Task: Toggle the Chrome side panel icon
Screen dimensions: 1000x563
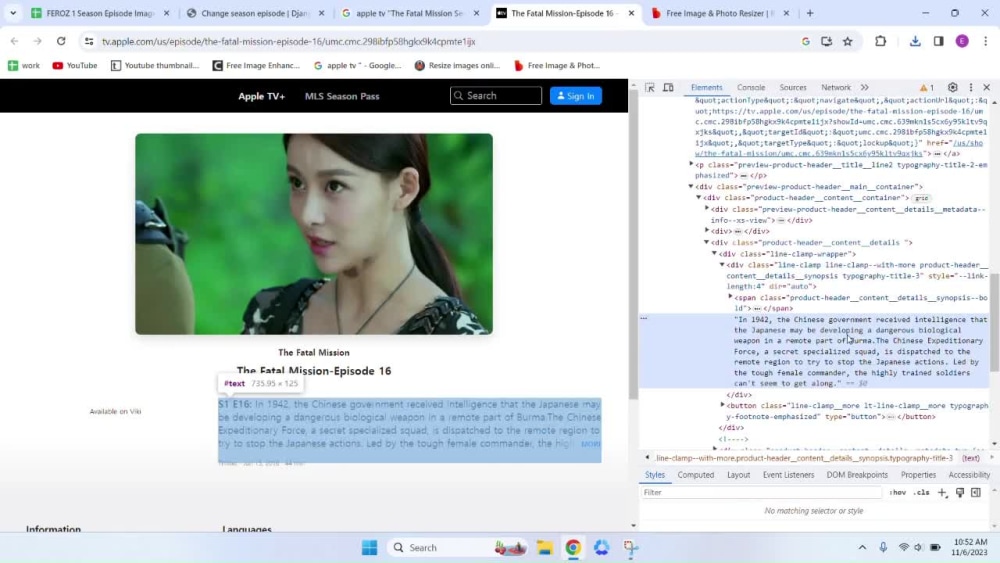Action: pos(938,41)
